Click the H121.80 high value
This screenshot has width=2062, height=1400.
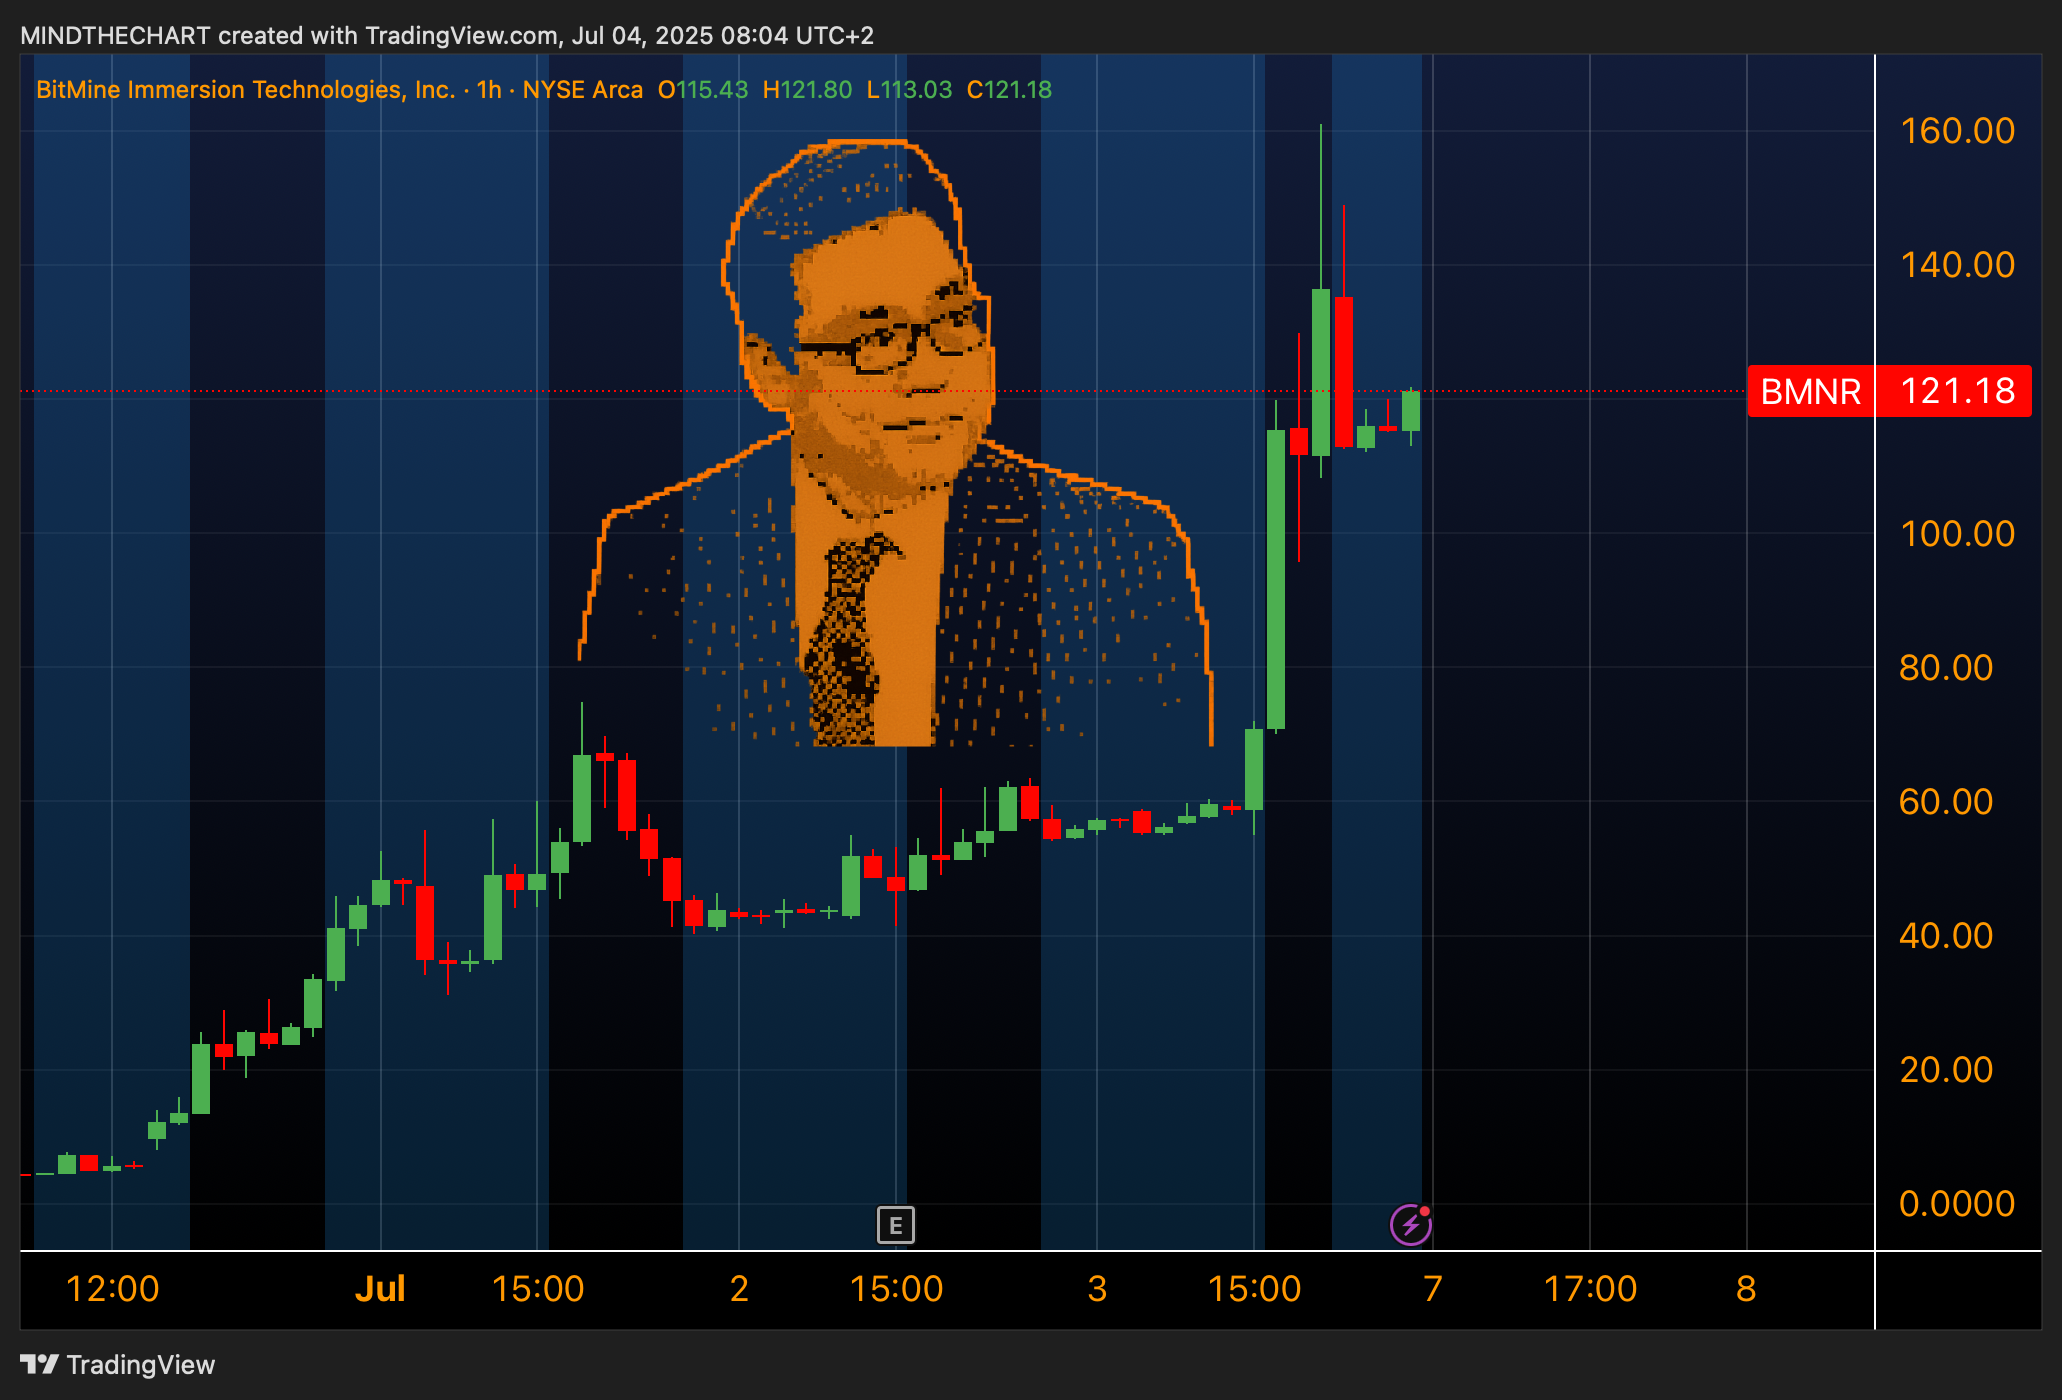(x=807, y=89)
